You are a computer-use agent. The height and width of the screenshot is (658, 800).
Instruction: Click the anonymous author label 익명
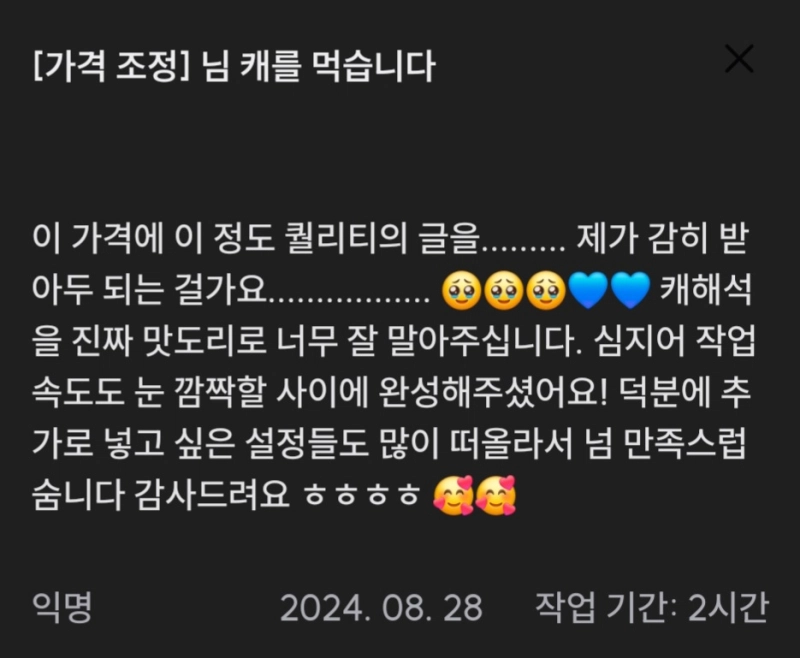[62, 608]
